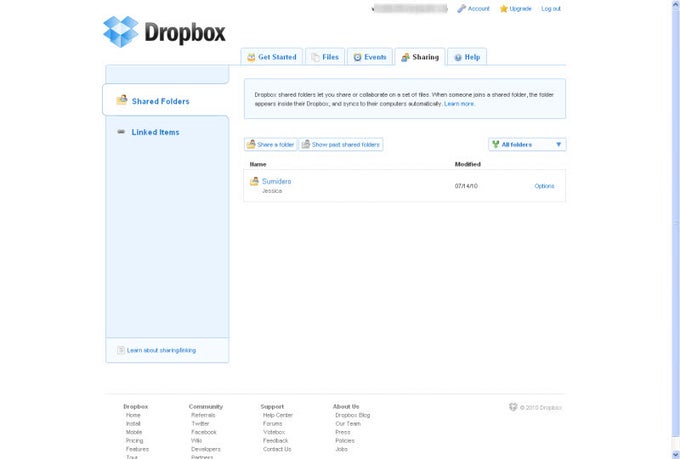This screenshot has width=680, height=459.
Task: Click the Sumidero shared folder icon
Action: point(254,181)
